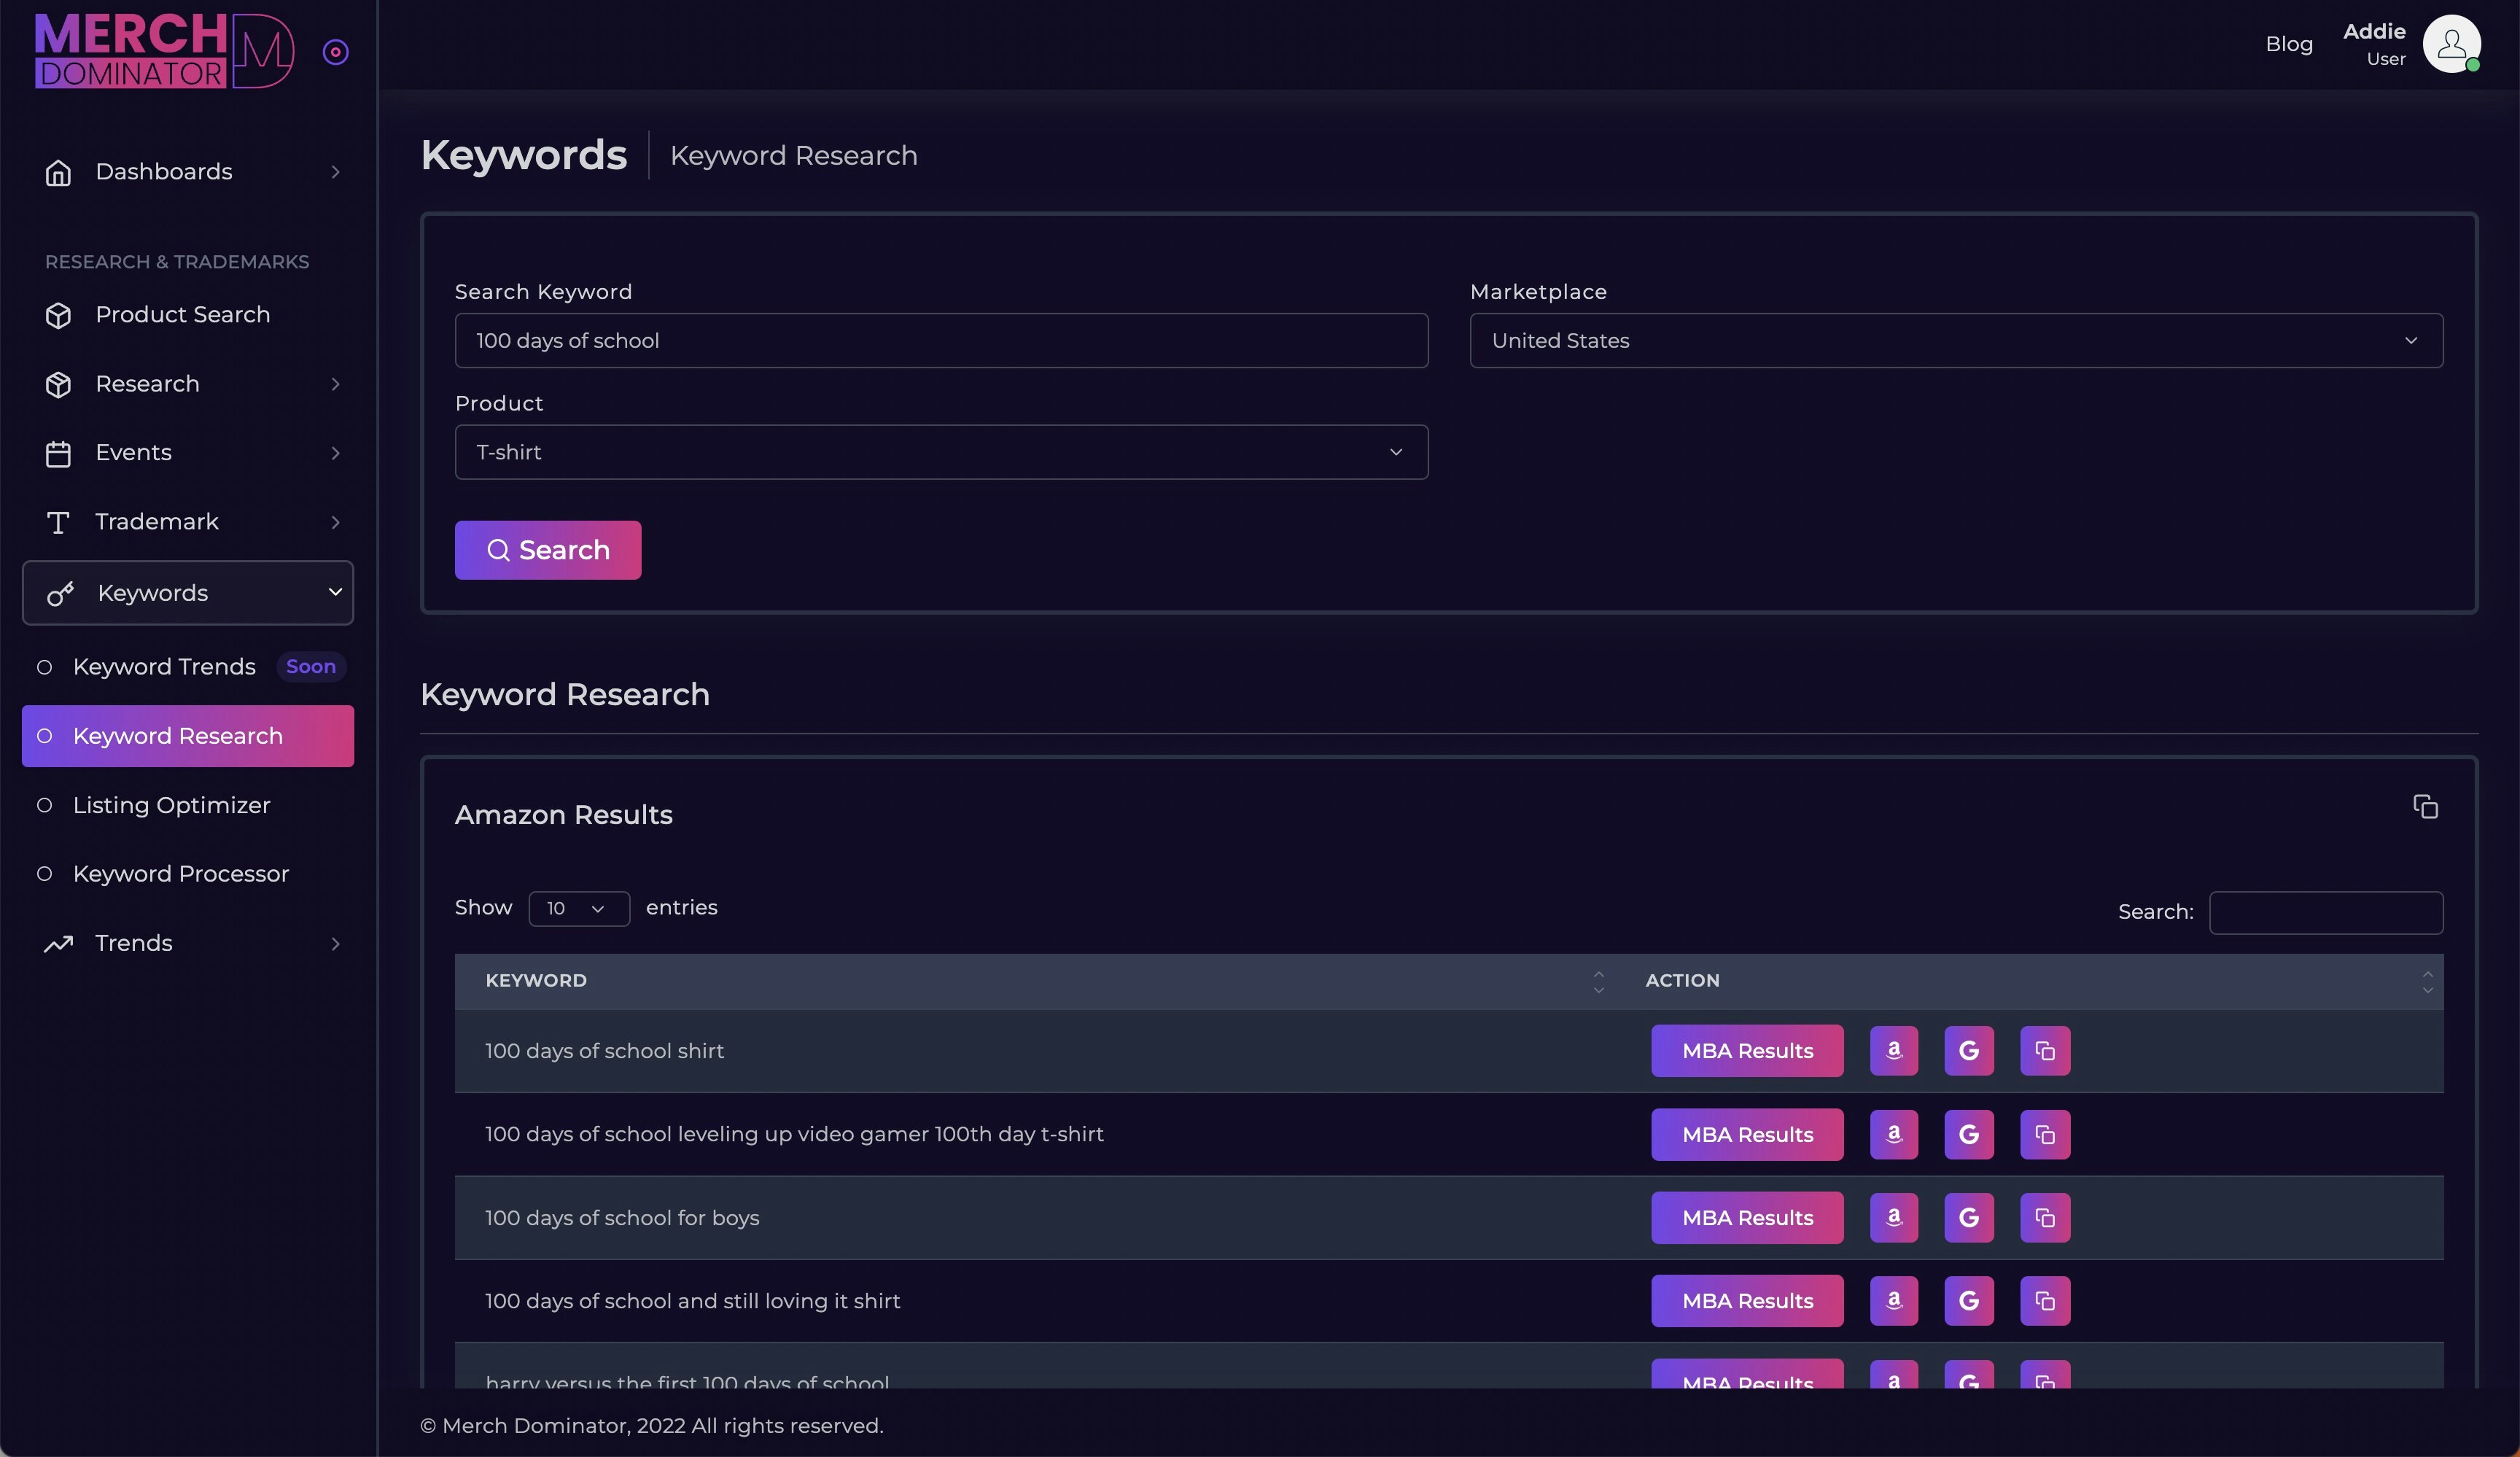Image resolution: width=2520 pixels, height=1457 pixels.
Task: Change Show entries count dropdown
Action: pos(579,908)
